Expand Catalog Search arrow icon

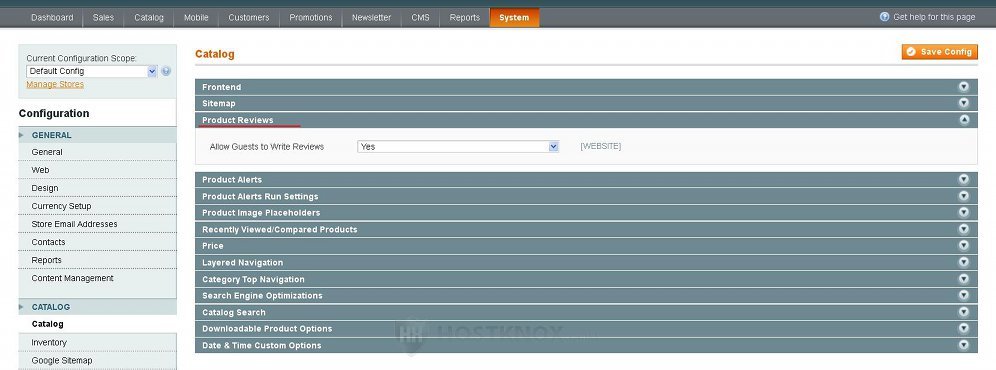(x=964, y=312)
